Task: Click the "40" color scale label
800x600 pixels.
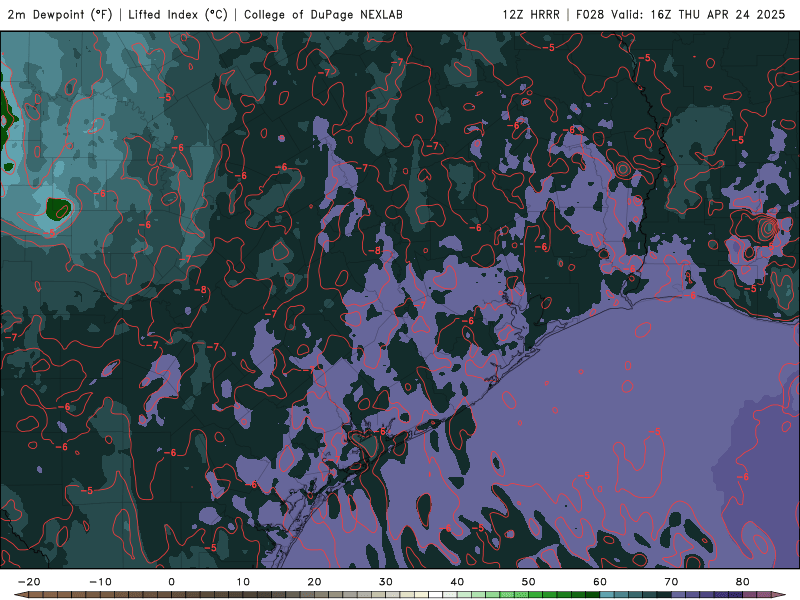Action: click(x=457, y=582)
